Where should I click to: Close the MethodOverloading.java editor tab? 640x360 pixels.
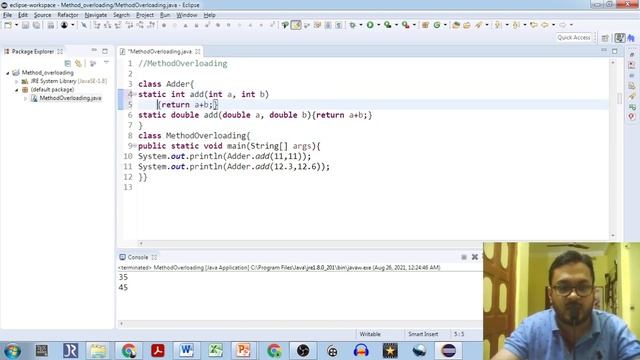coord(198,51)
